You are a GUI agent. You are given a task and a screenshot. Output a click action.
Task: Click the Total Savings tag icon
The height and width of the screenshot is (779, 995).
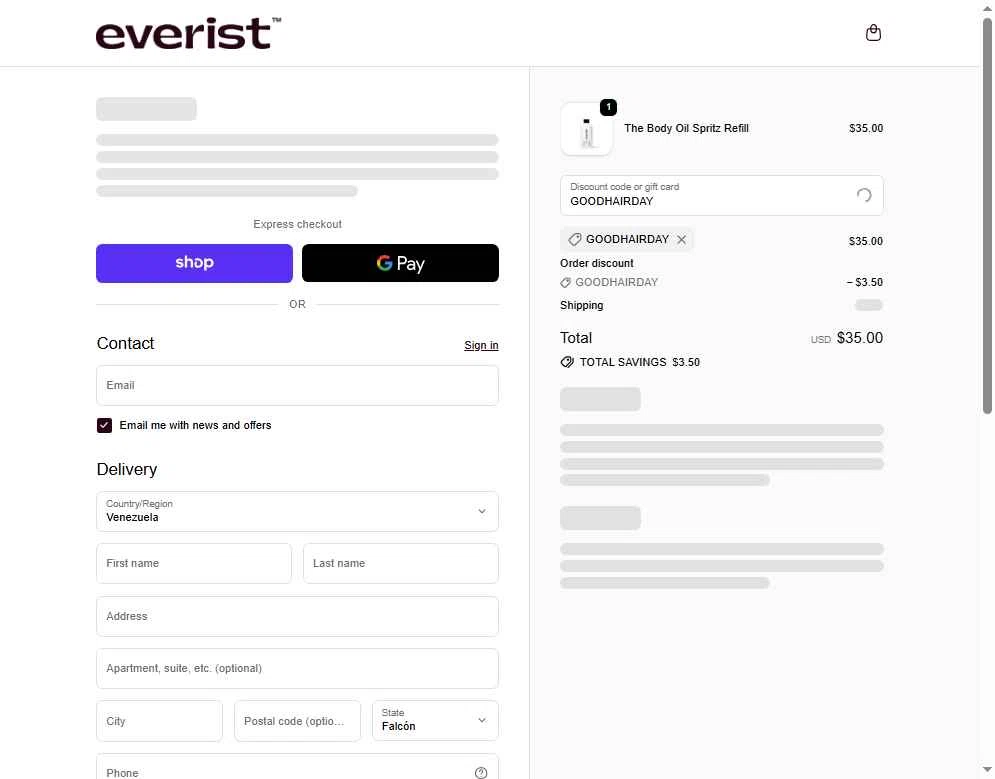click(x=567, y=362)
